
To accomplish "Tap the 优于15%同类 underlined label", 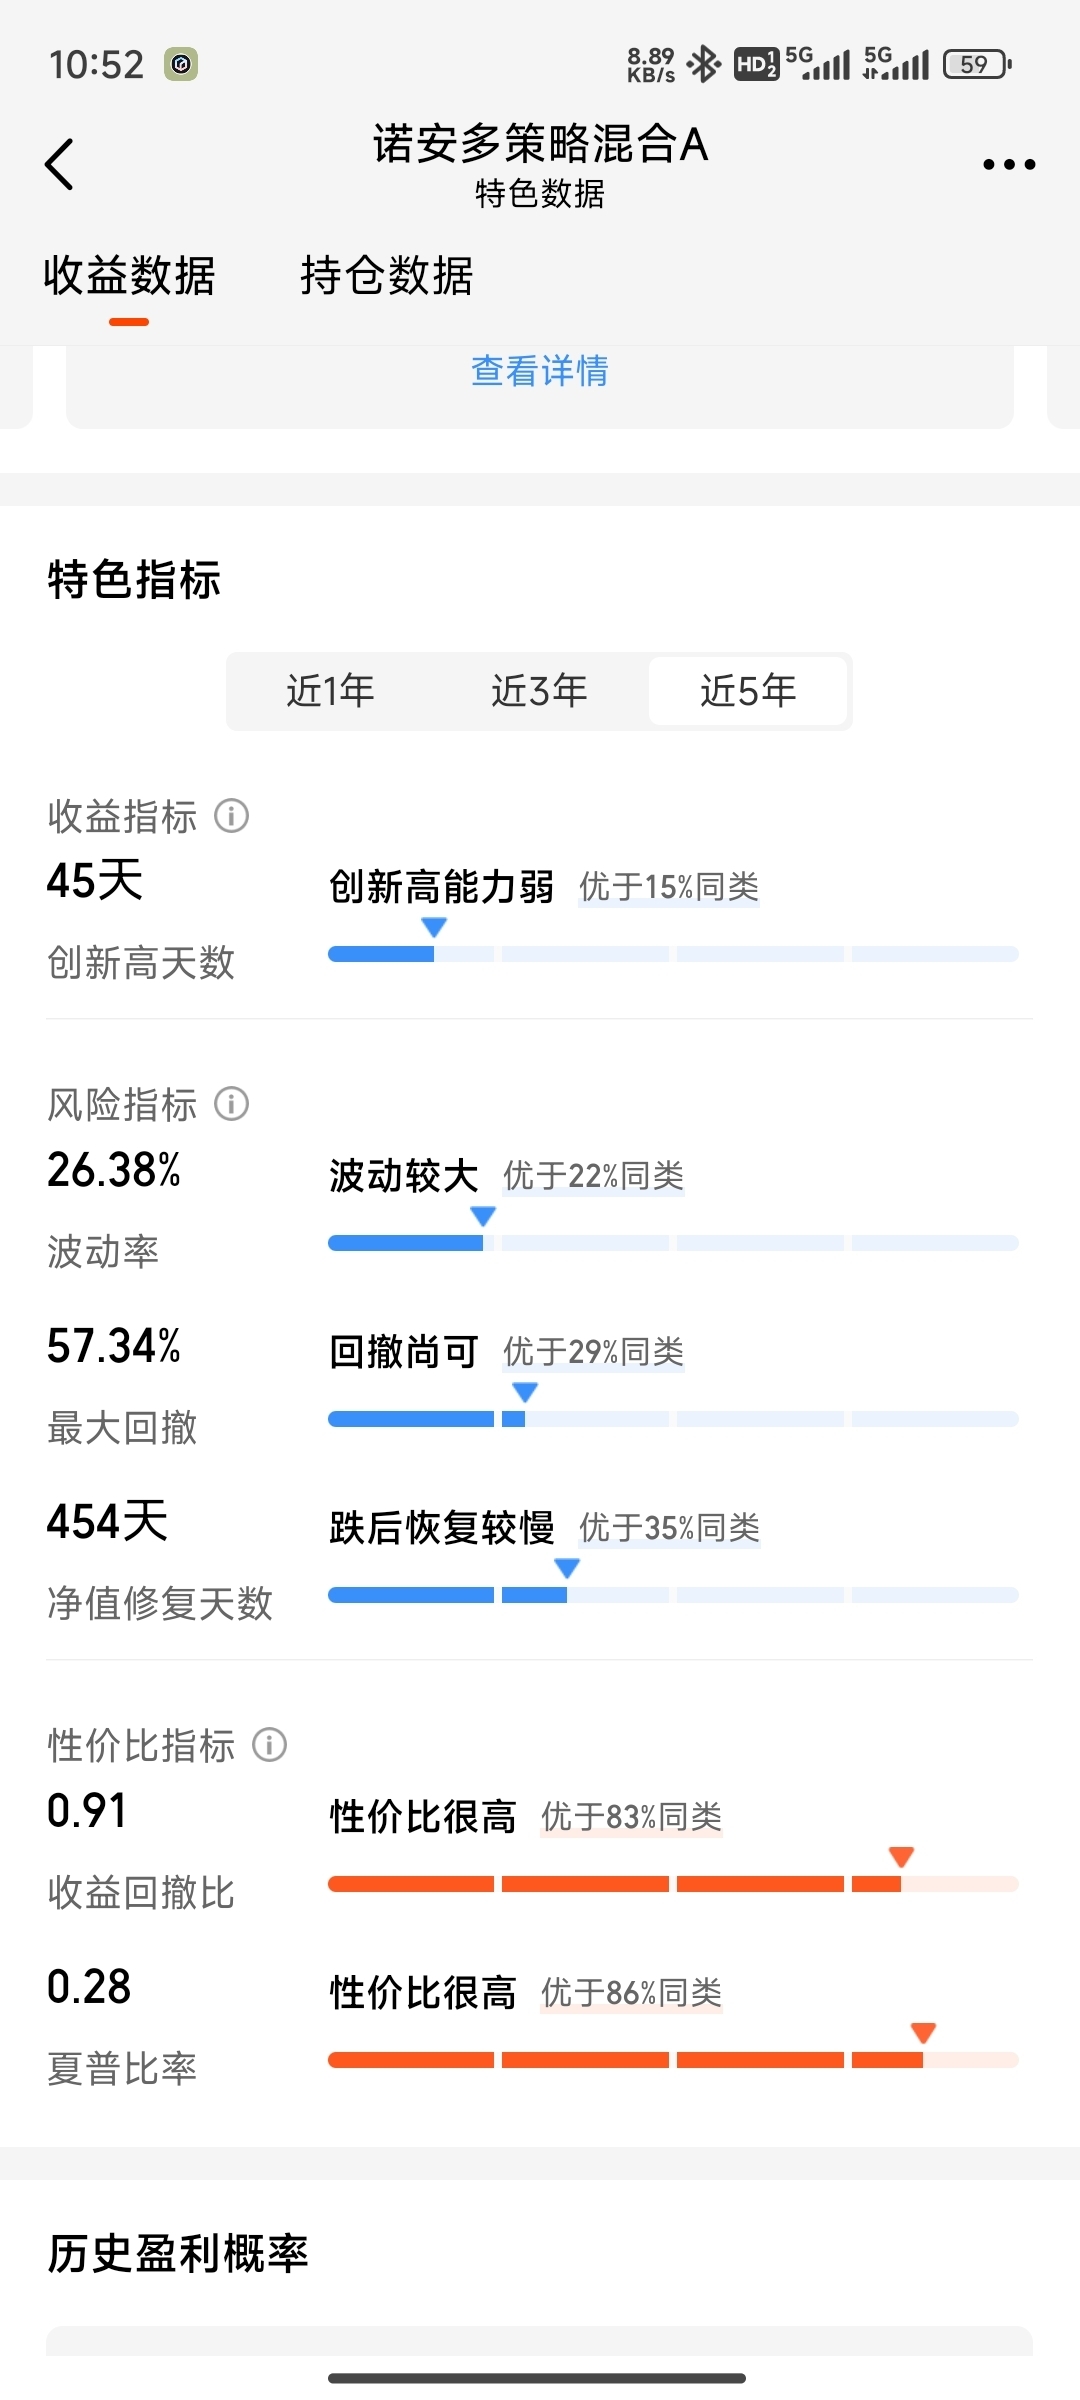I will point(669,886).
